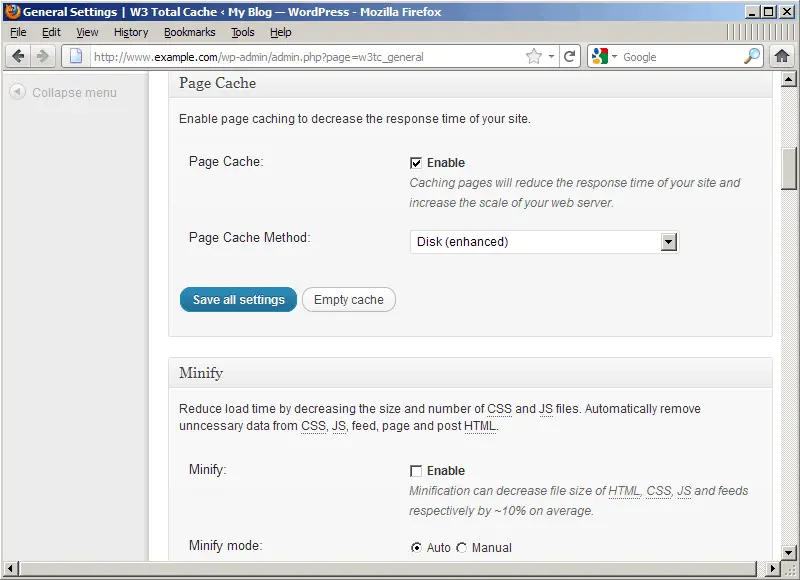Click the Minify section heading

click(x=201, y=373)
